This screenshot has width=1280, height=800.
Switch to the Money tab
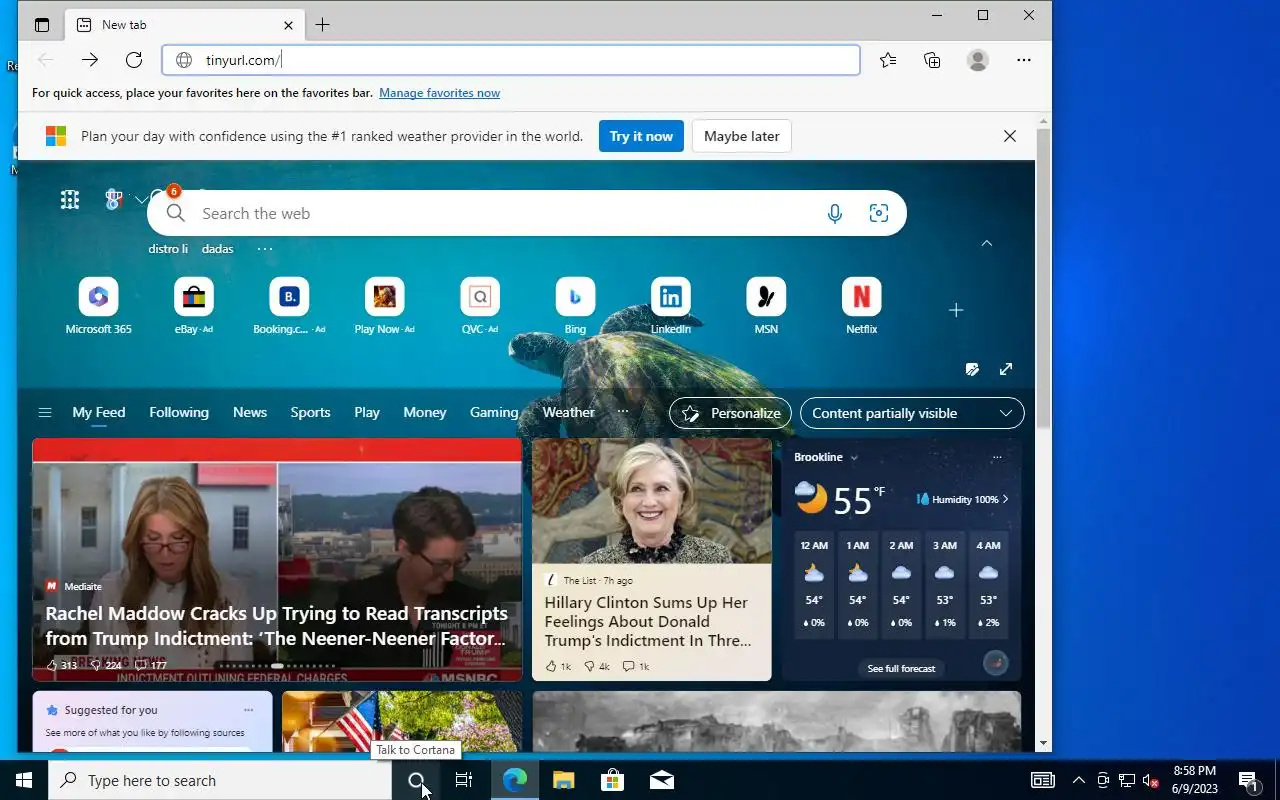pos(425,412)
